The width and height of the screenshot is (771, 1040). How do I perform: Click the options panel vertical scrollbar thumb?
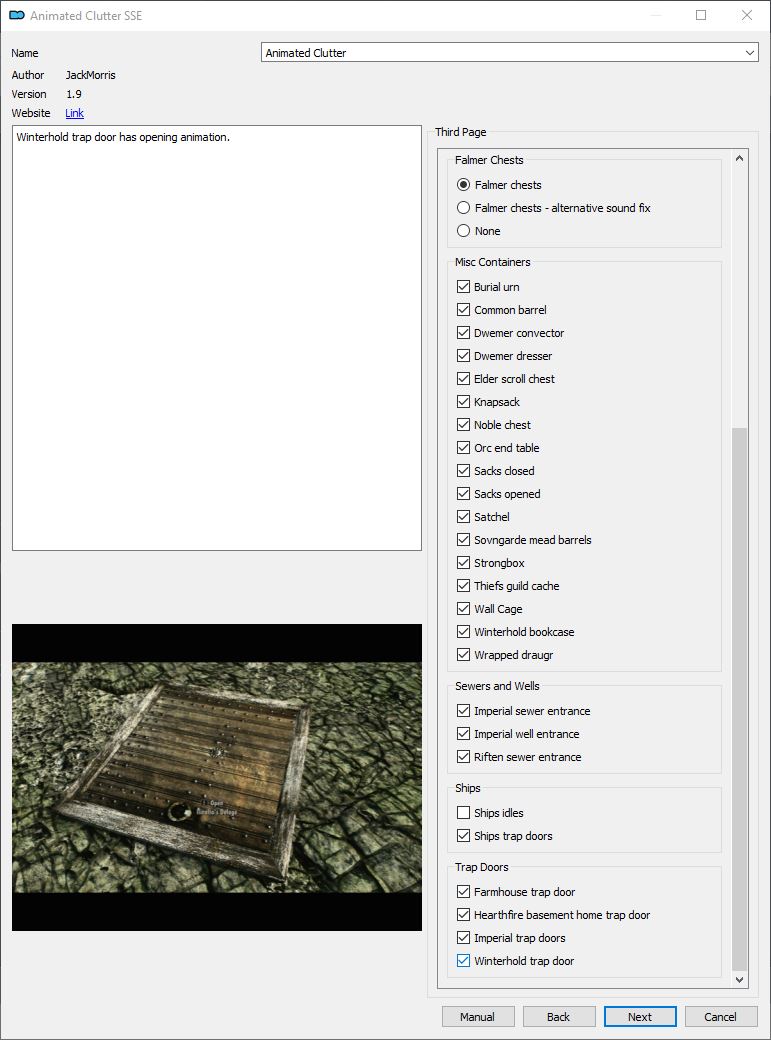(x=739, y=699)
